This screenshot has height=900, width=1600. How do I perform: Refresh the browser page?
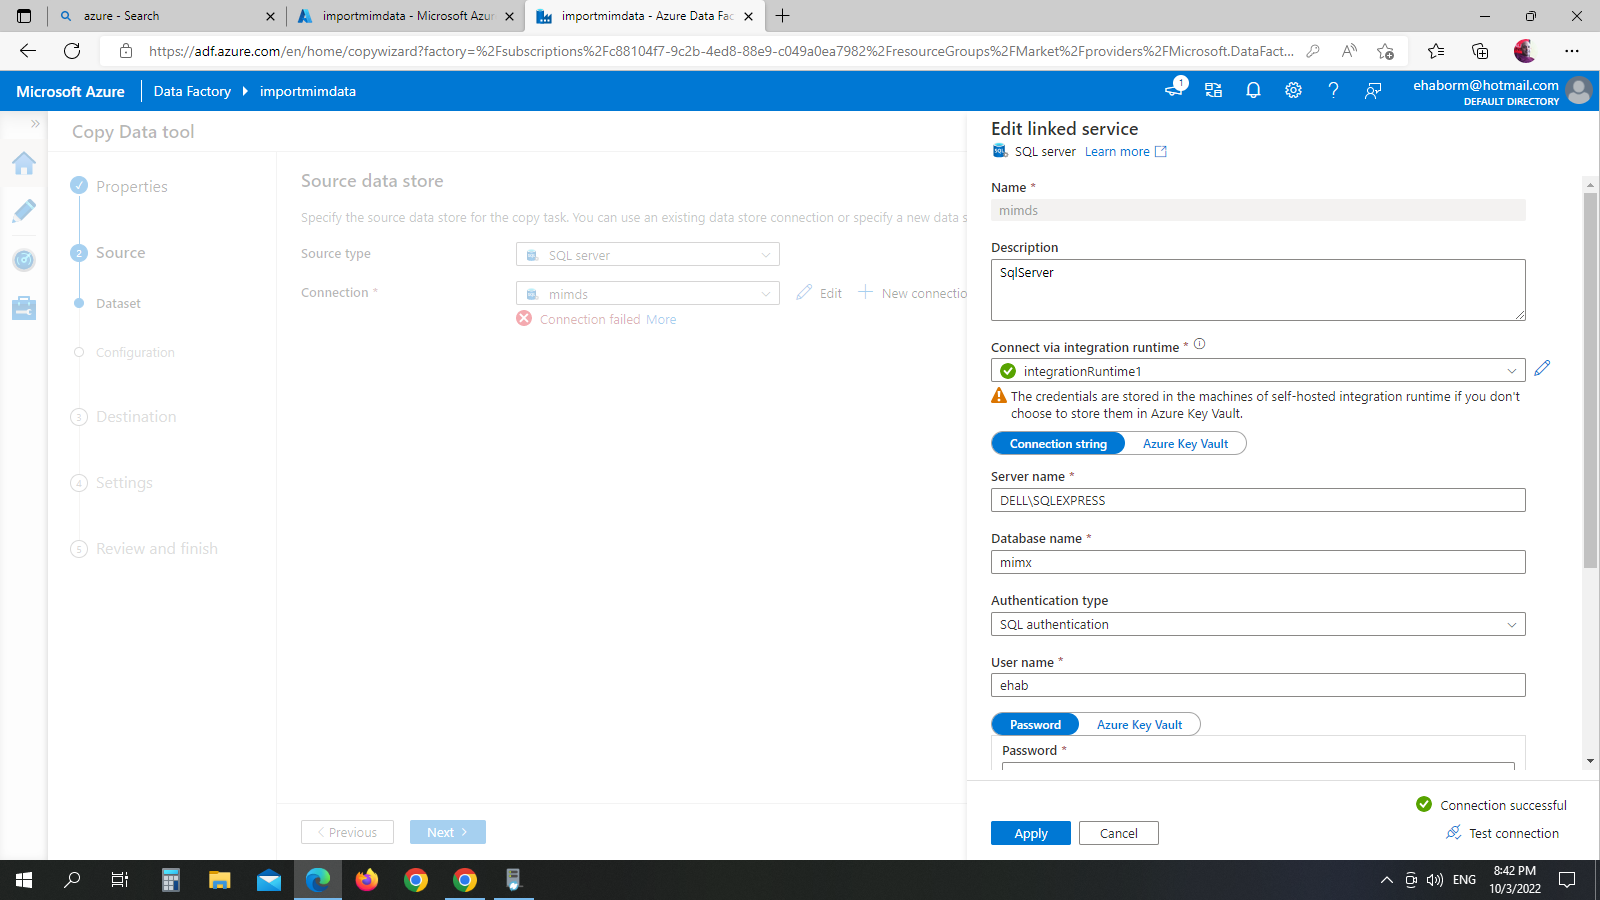[72, 51]
